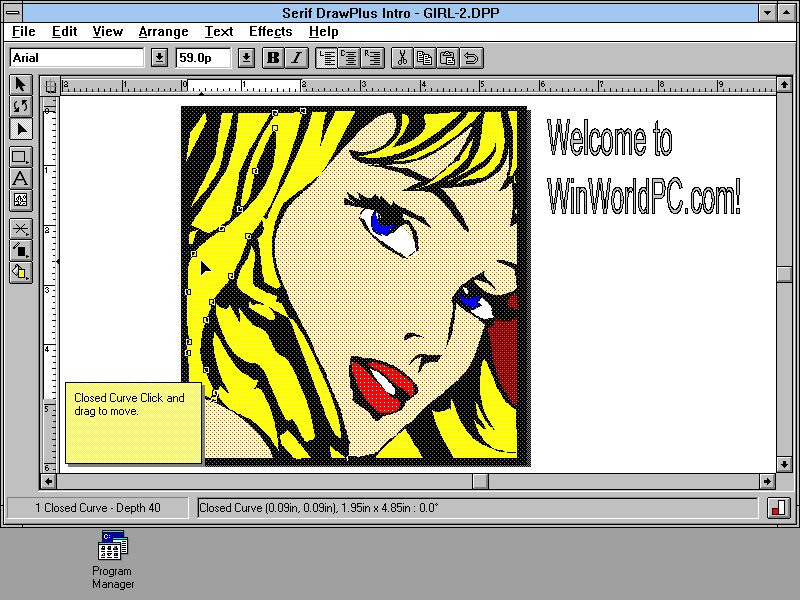
Task: Open the View menu
Action: 108,32
